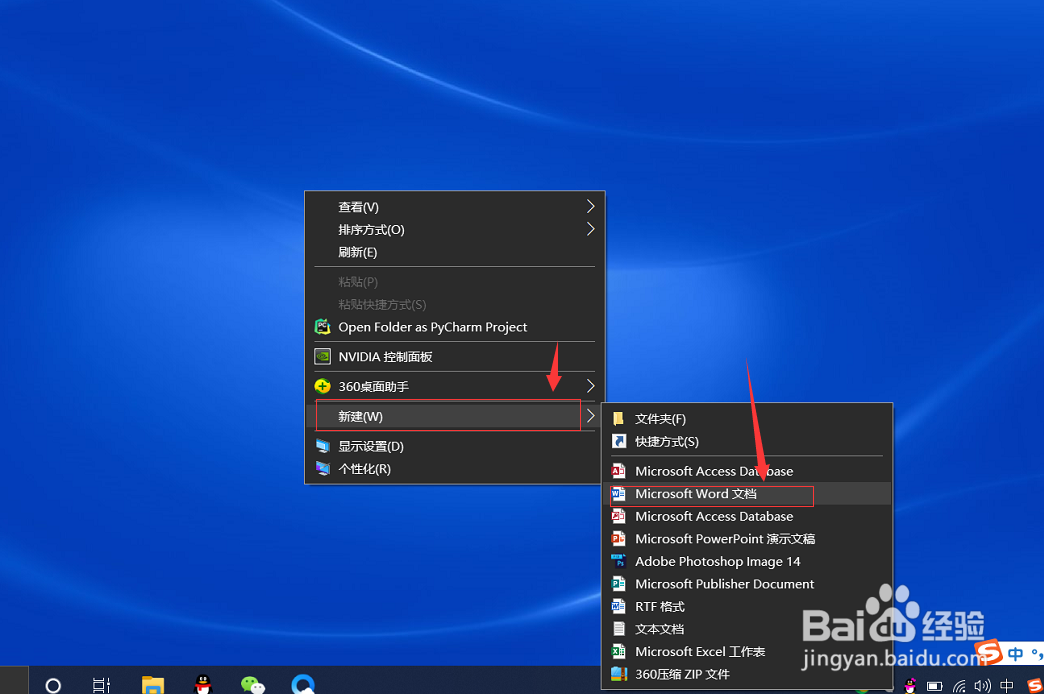Select the grayed 粘贴(P) entry

click(455, 282)
